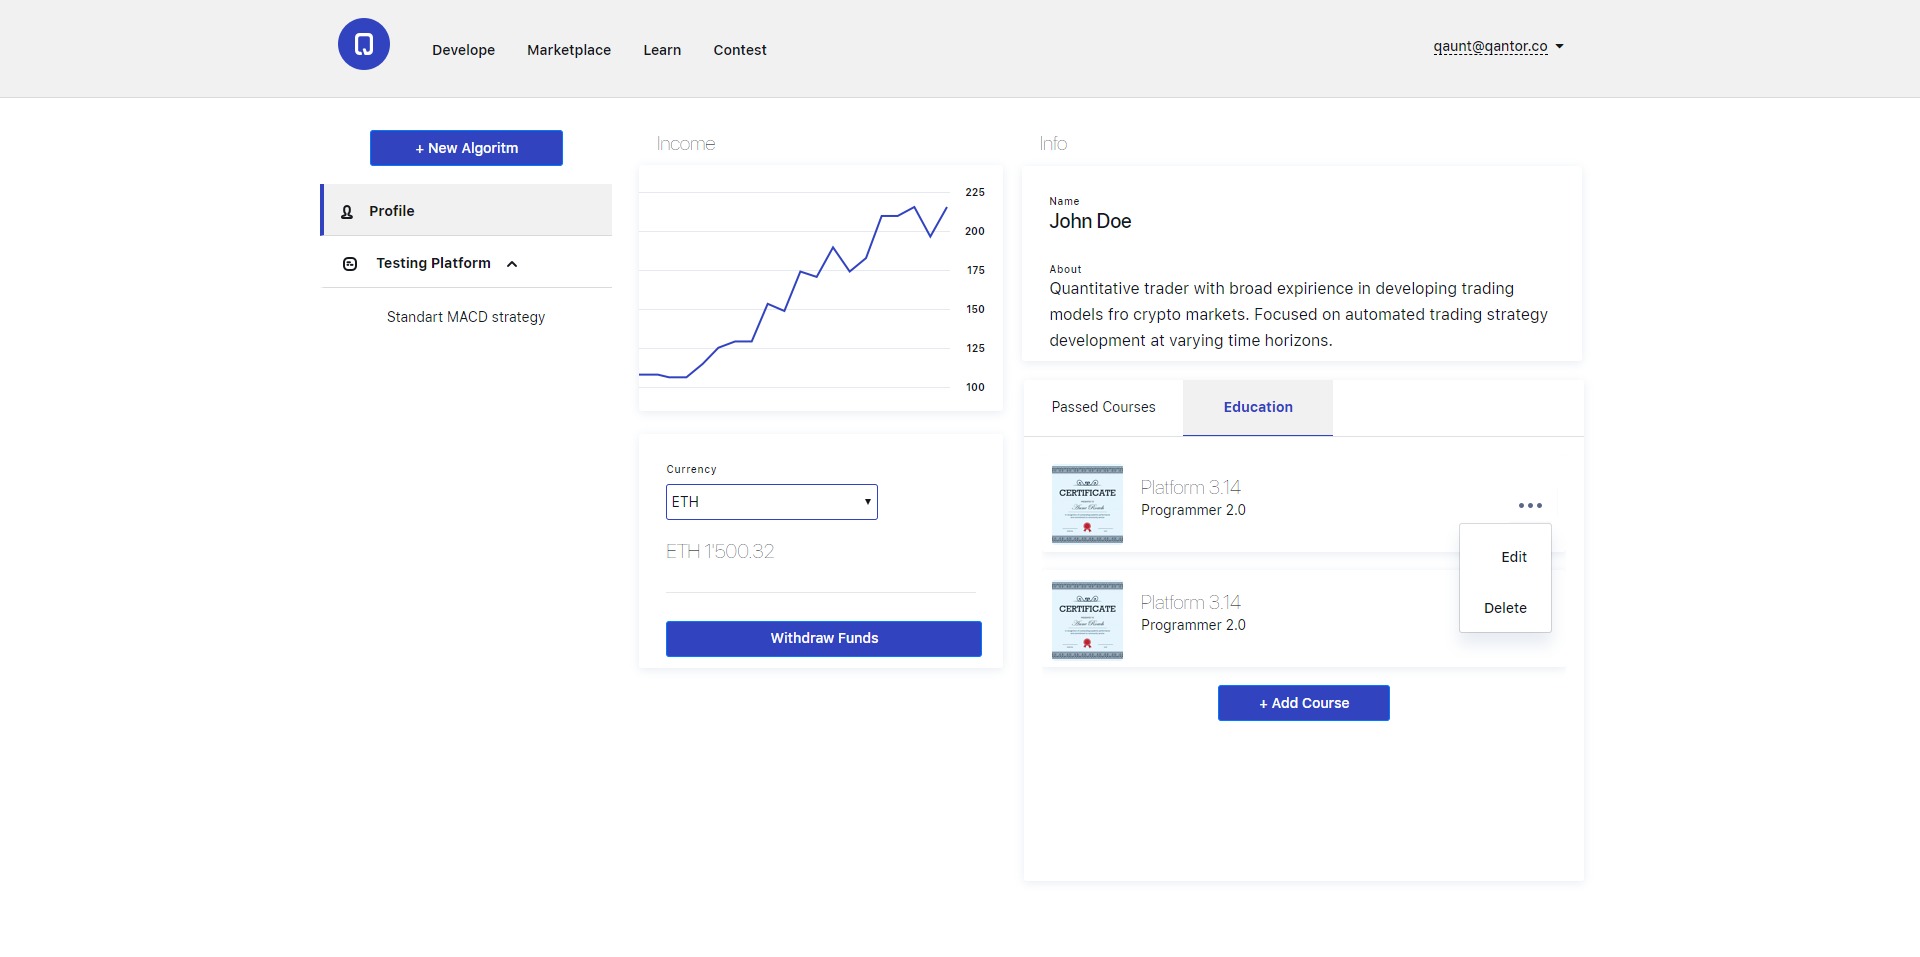Open the ETH currency dropdown

771,502
